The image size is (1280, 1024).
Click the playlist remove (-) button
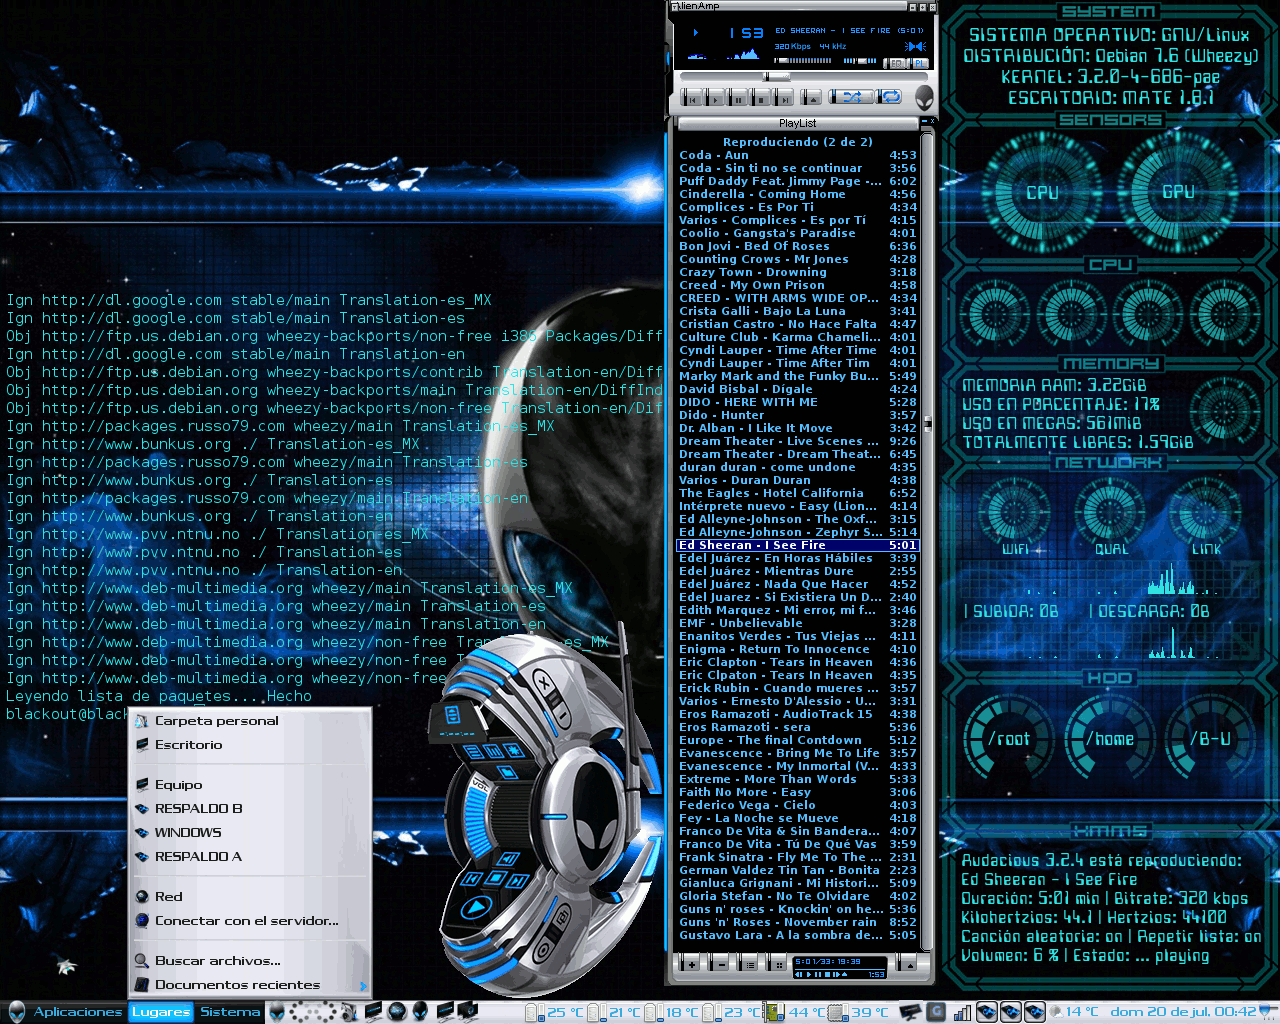[x=720, y=964]
